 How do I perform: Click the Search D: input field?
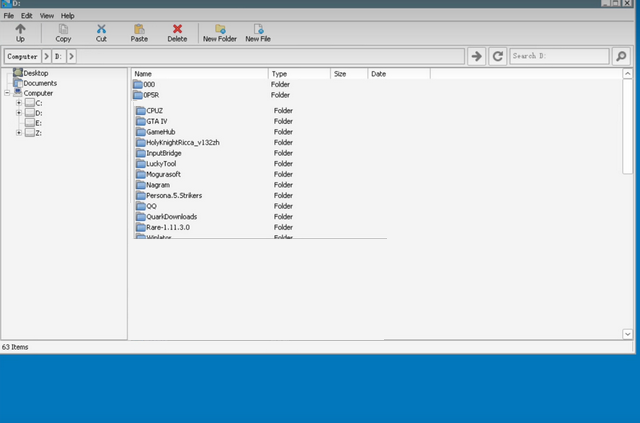556,57
